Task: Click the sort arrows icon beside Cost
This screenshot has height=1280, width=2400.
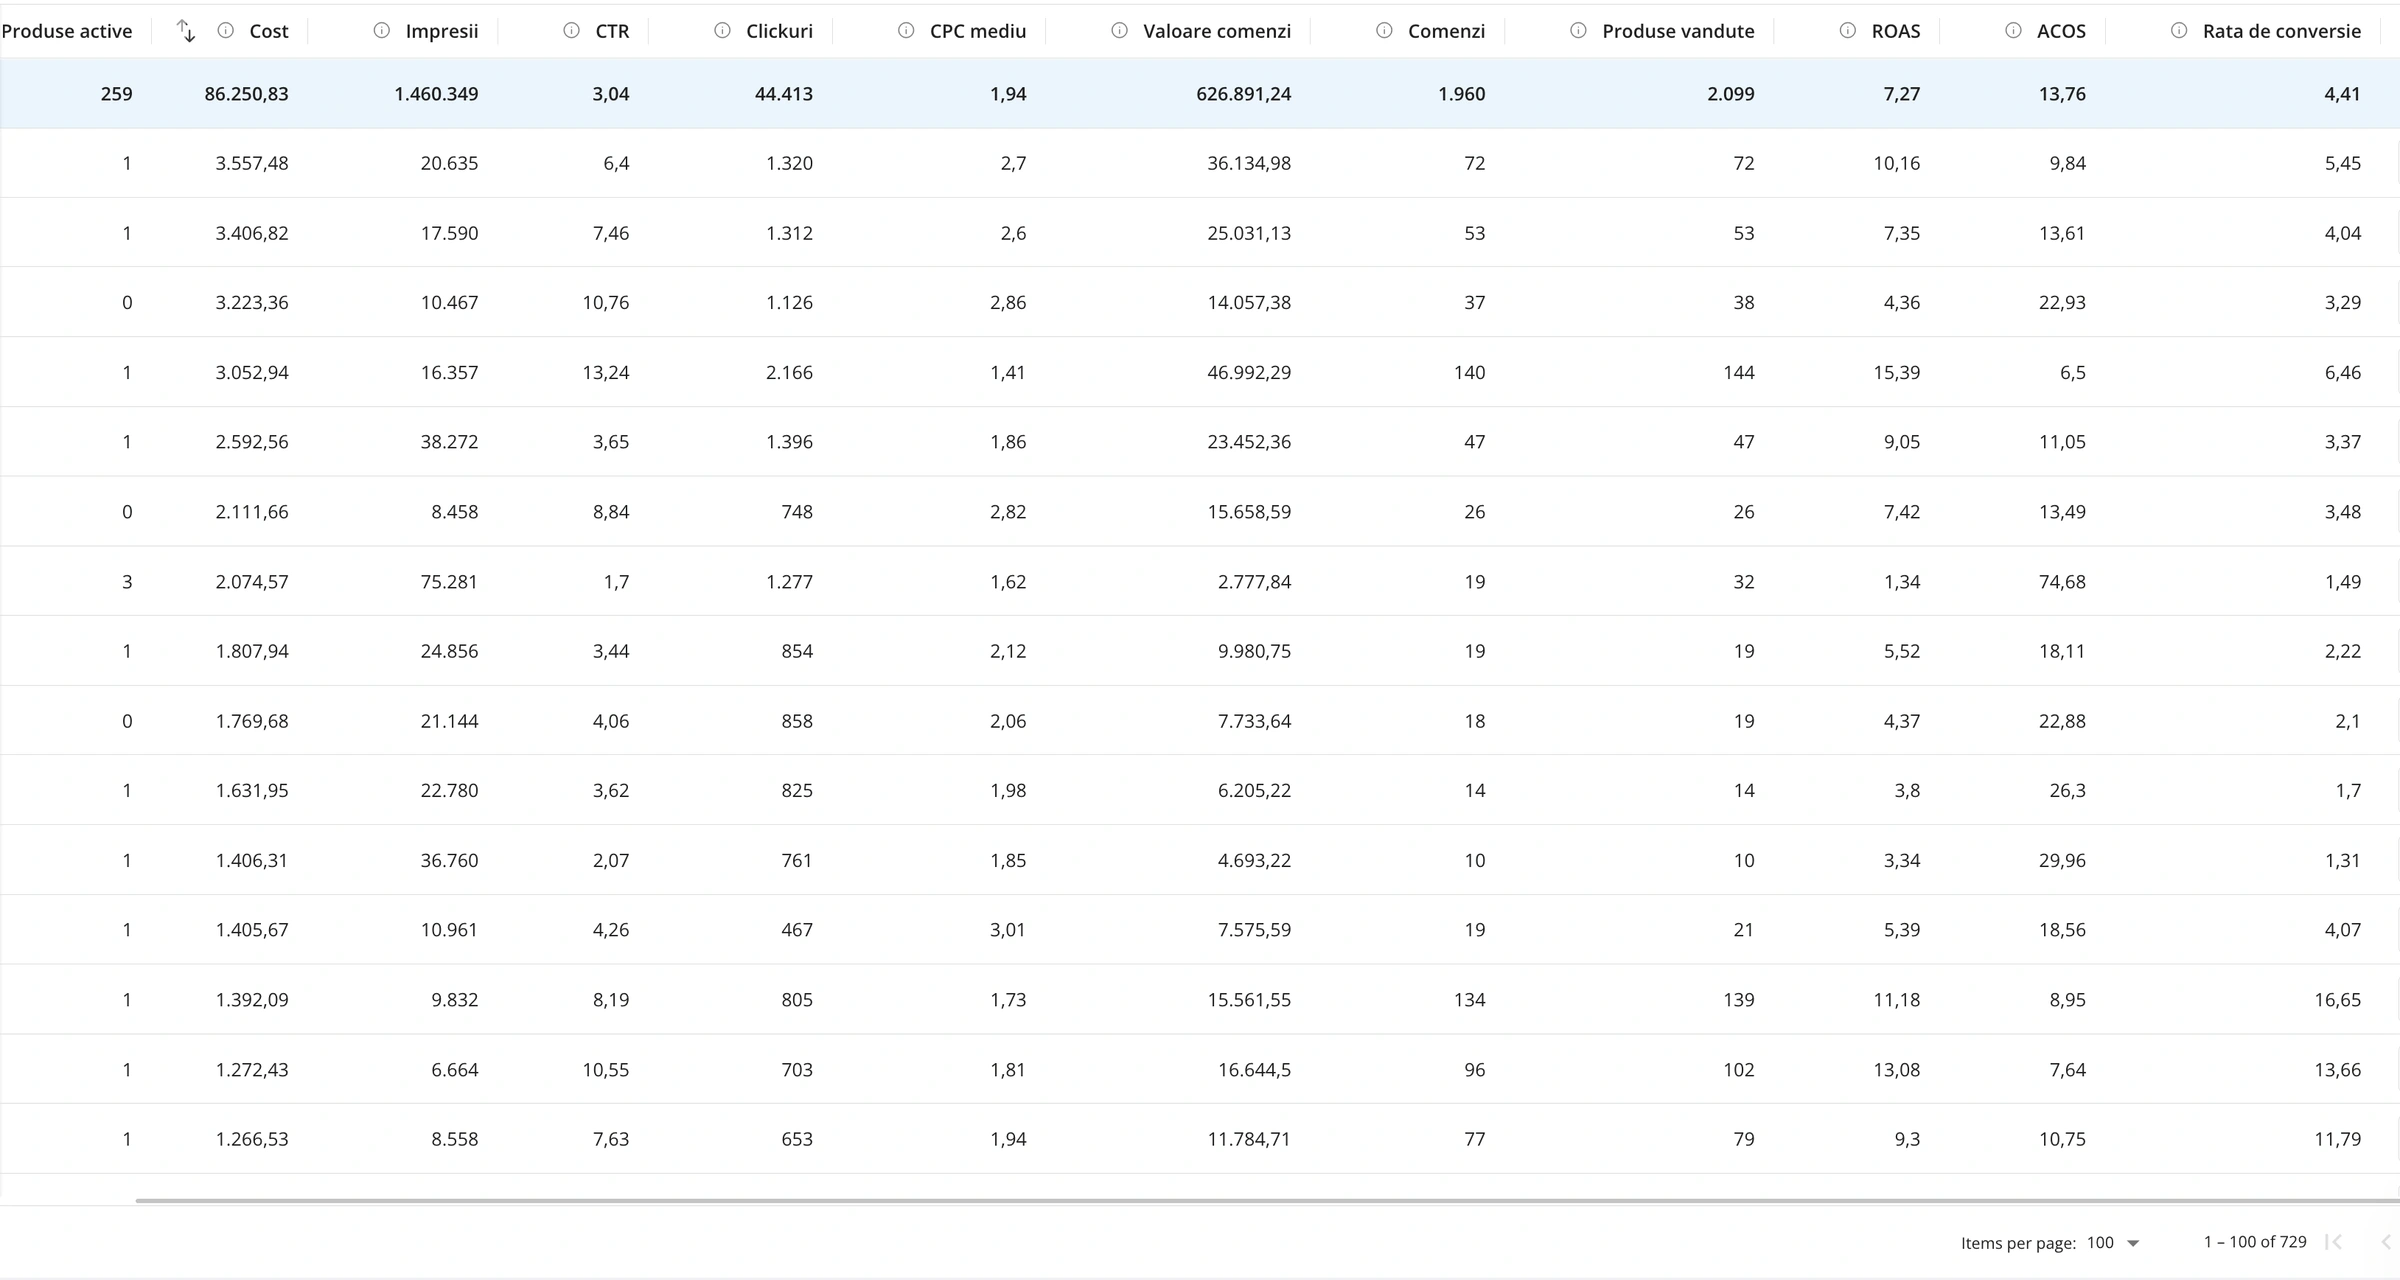Action: pos(186,31)
